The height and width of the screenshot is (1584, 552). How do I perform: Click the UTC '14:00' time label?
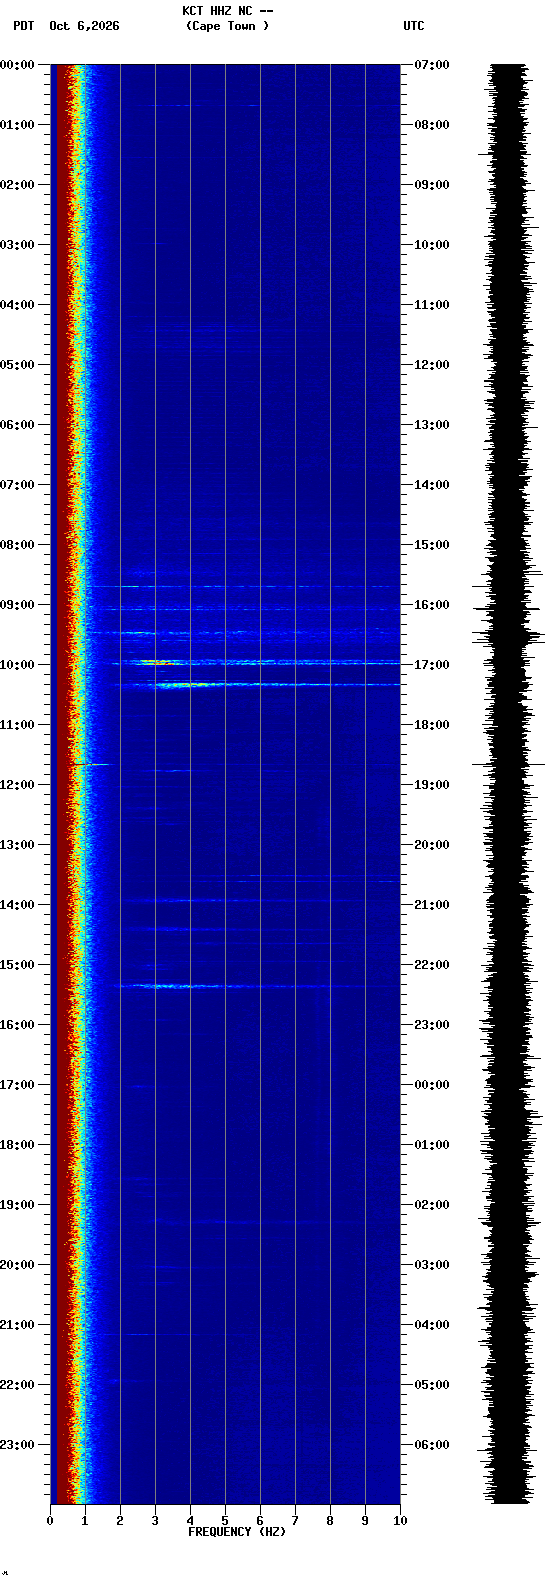pyautogui.click(x=432, y=485)
